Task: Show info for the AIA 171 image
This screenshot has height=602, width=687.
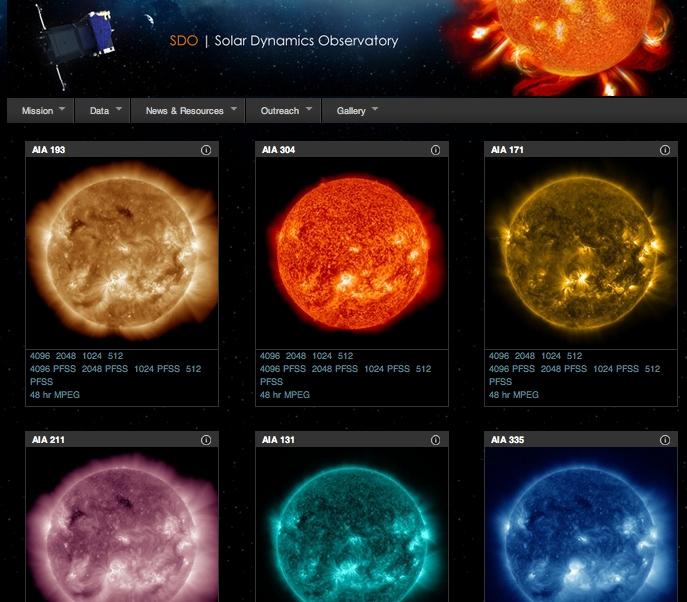Action: pyautogui.click(x=665, y=150)
